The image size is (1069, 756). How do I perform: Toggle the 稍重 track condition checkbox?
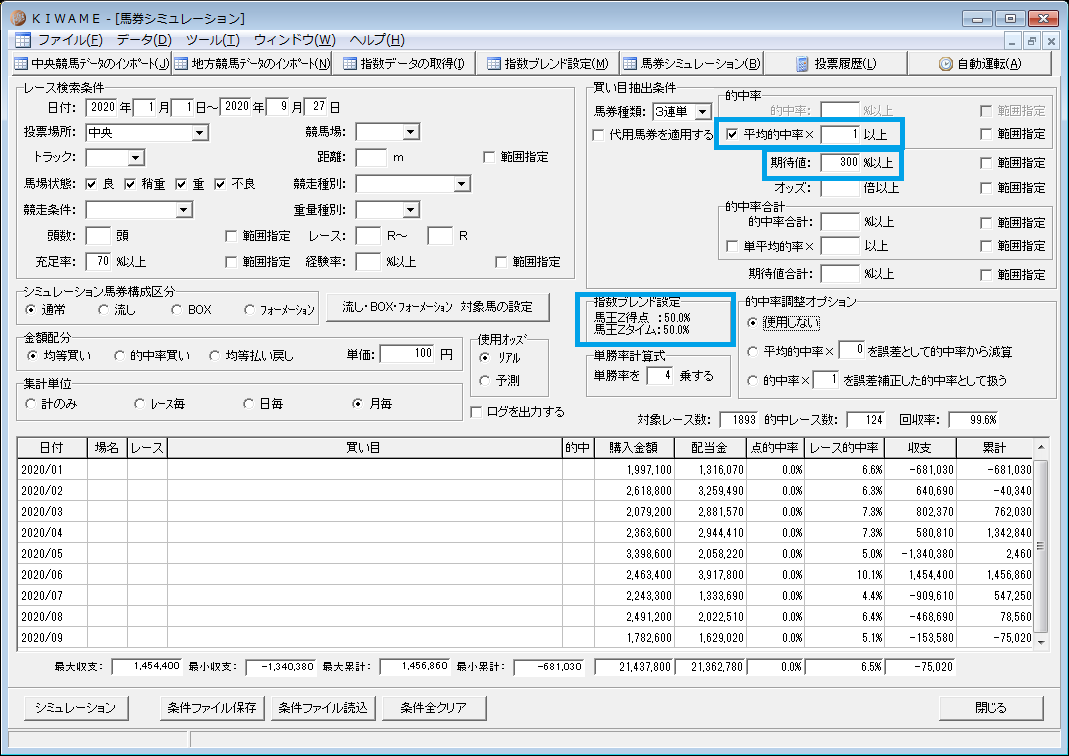130,184
